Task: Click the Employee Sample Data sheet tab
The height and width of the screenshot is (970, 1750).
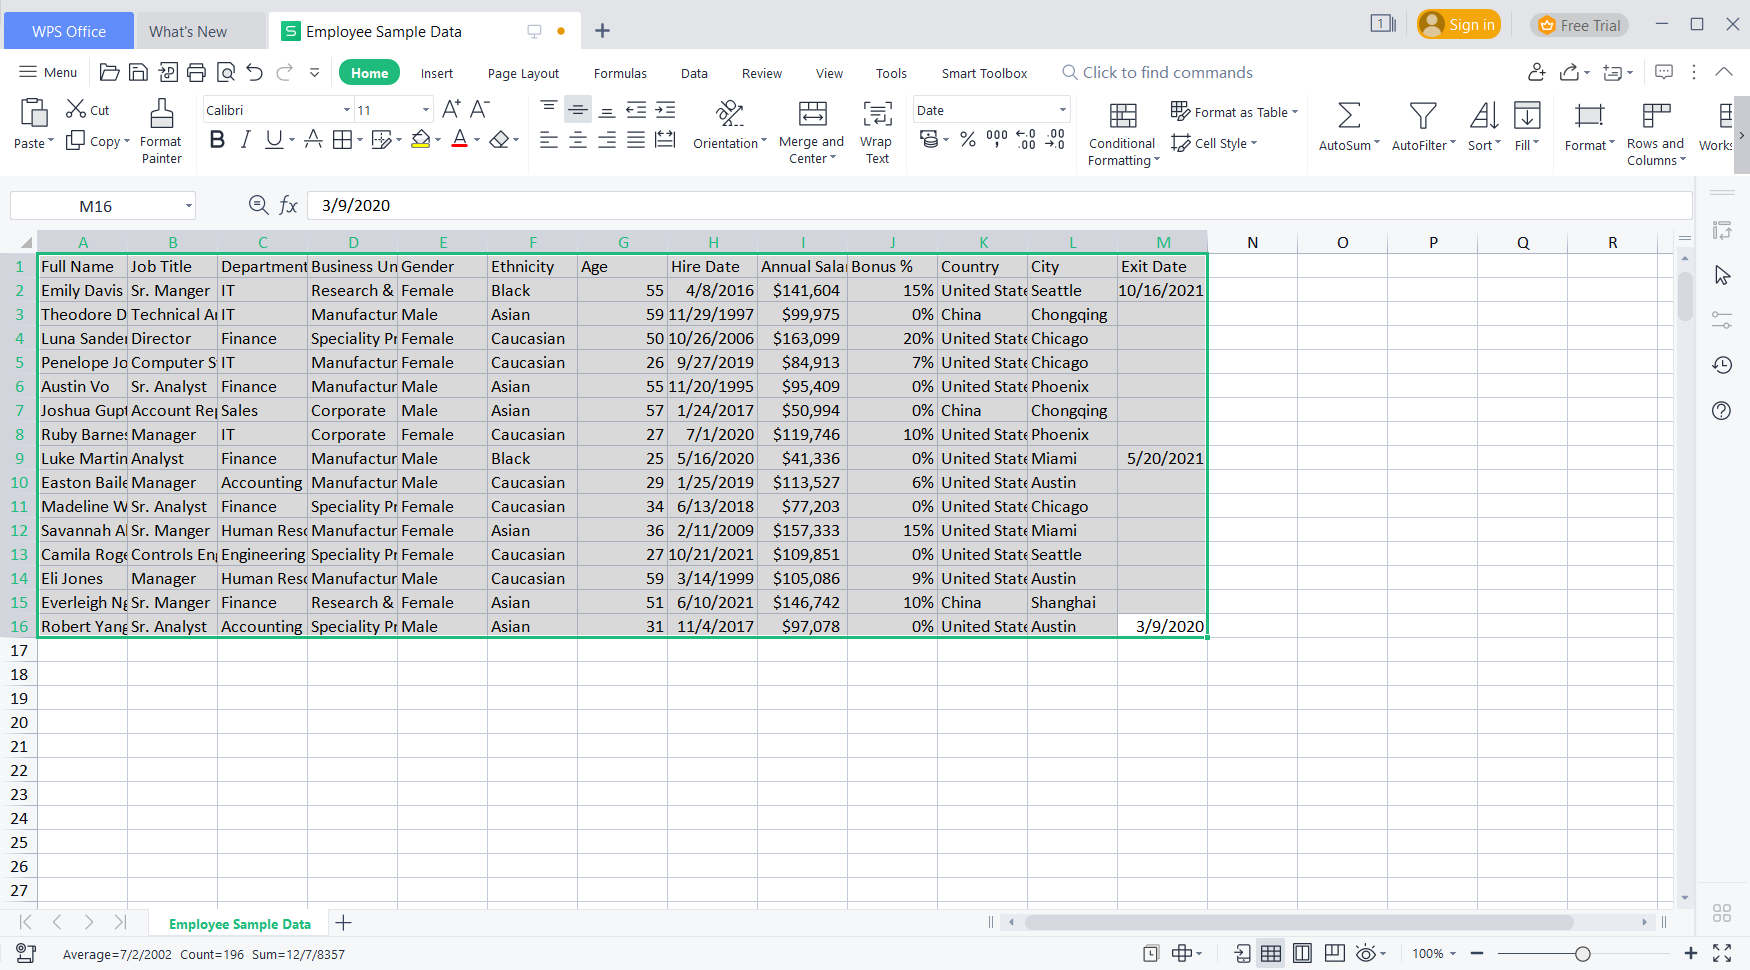Action: (239, 923)
